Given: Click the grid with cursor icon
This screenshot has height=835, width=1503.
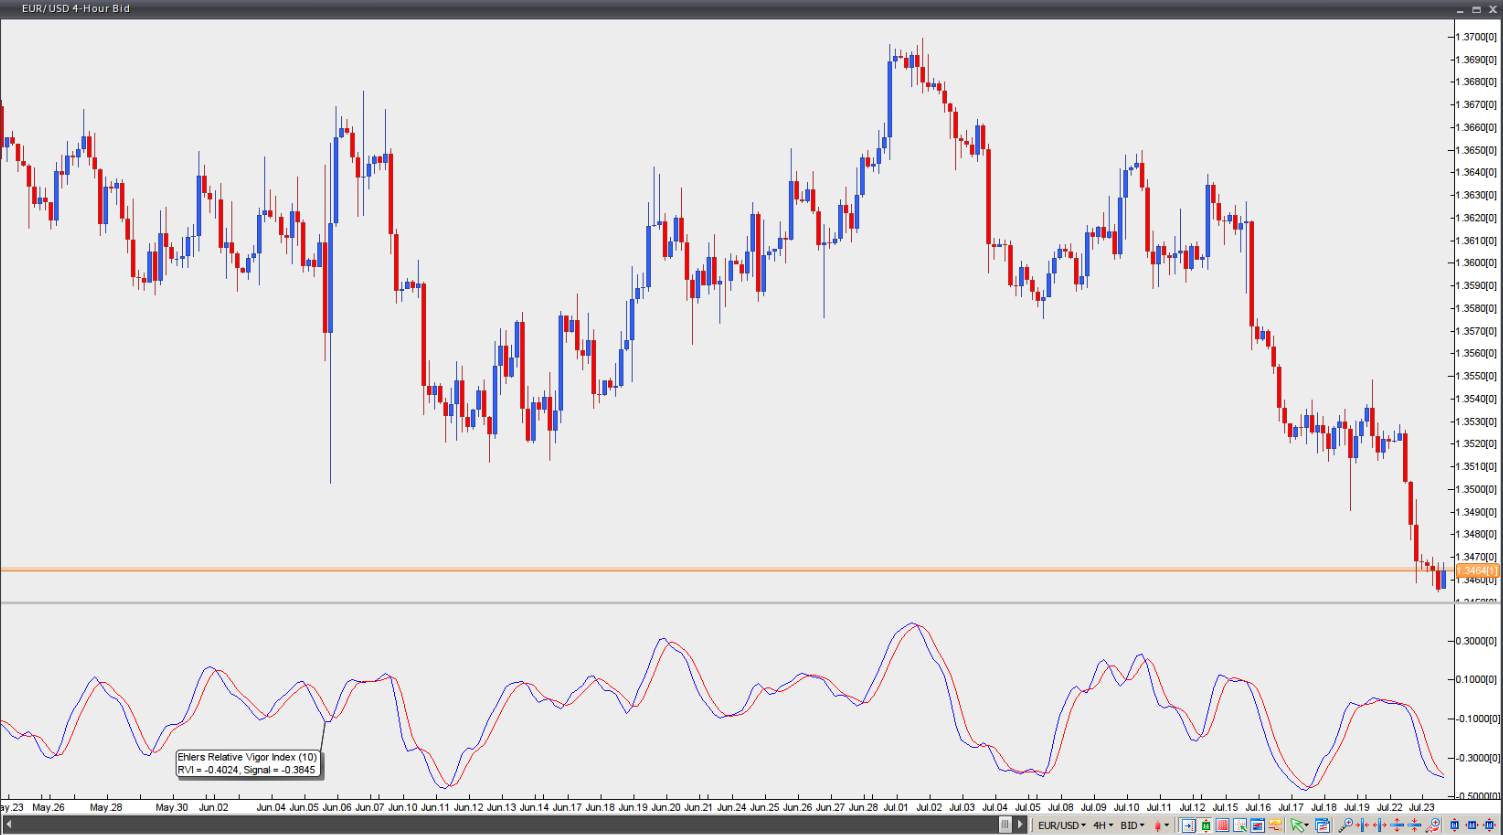Looking at the screenshot, I should point(1240,825).
